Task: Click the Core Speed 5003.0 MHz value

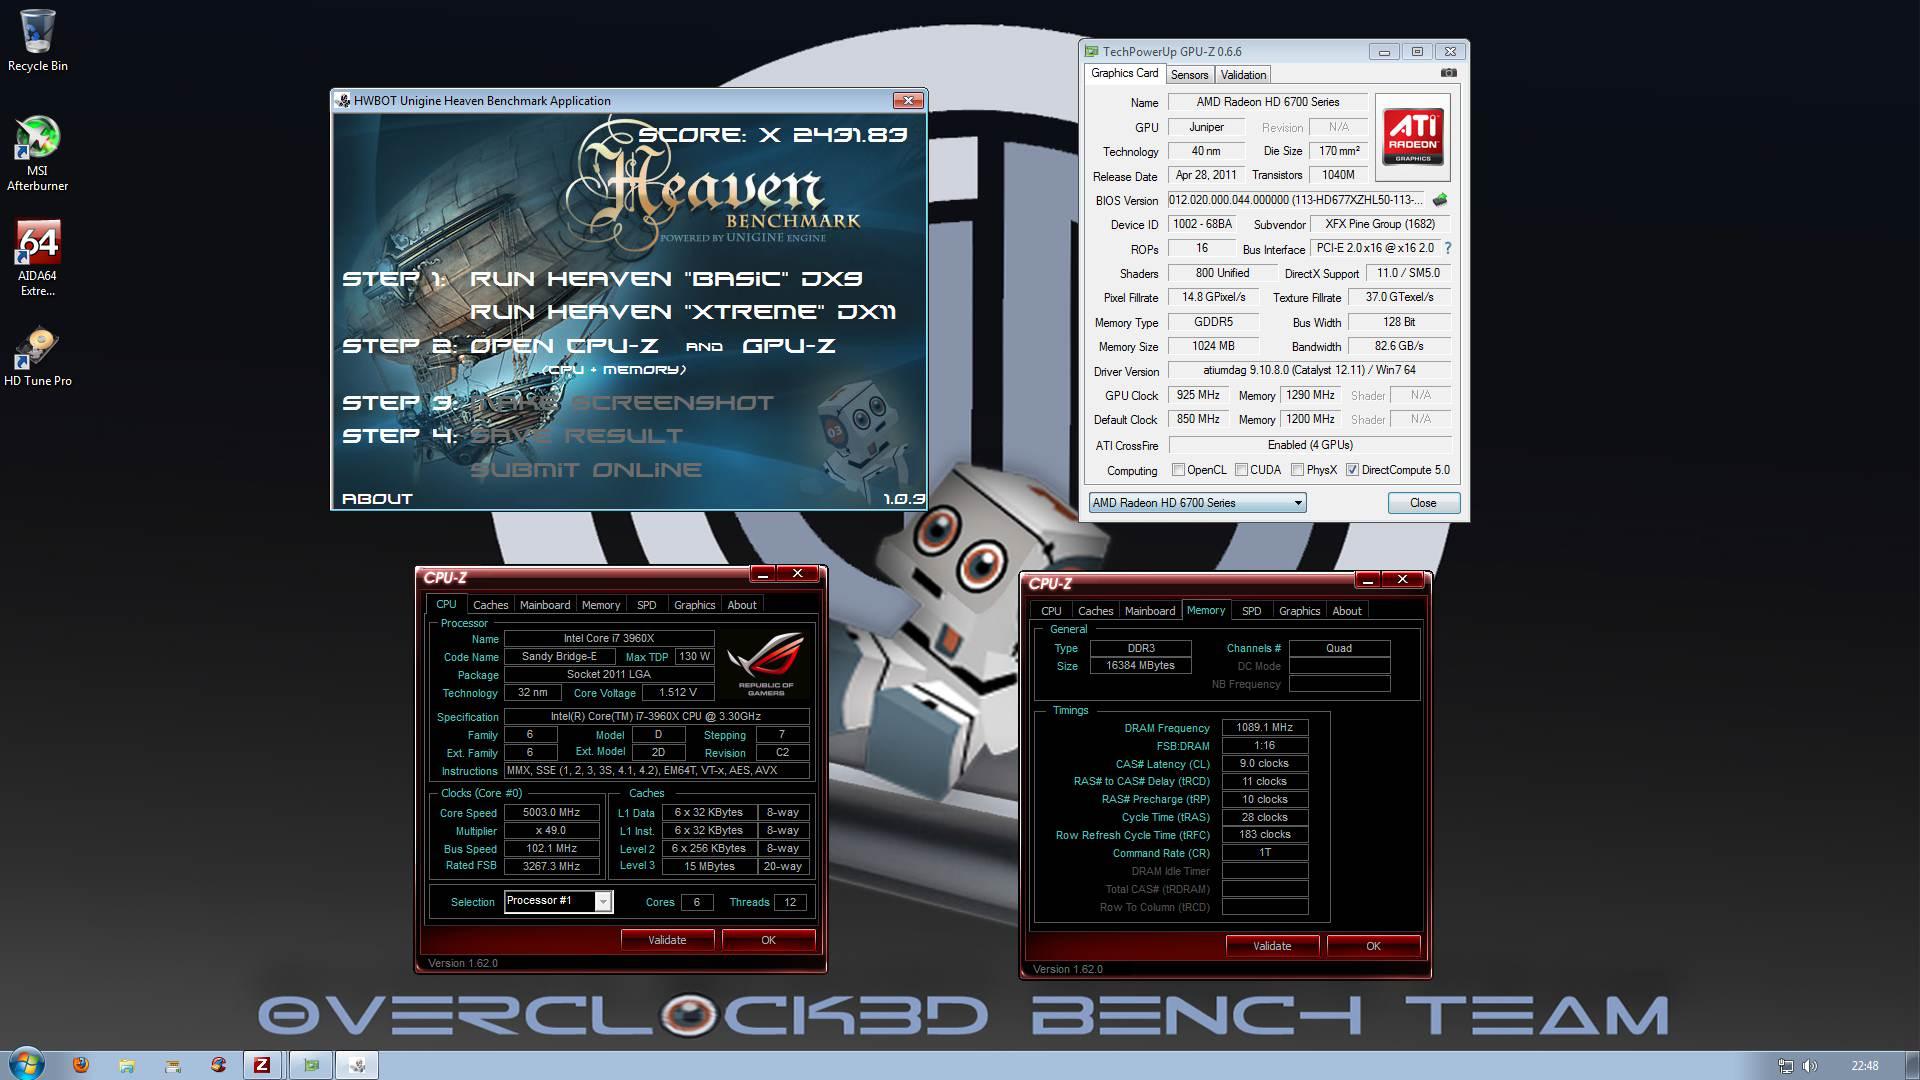Action: click(552, 813)
